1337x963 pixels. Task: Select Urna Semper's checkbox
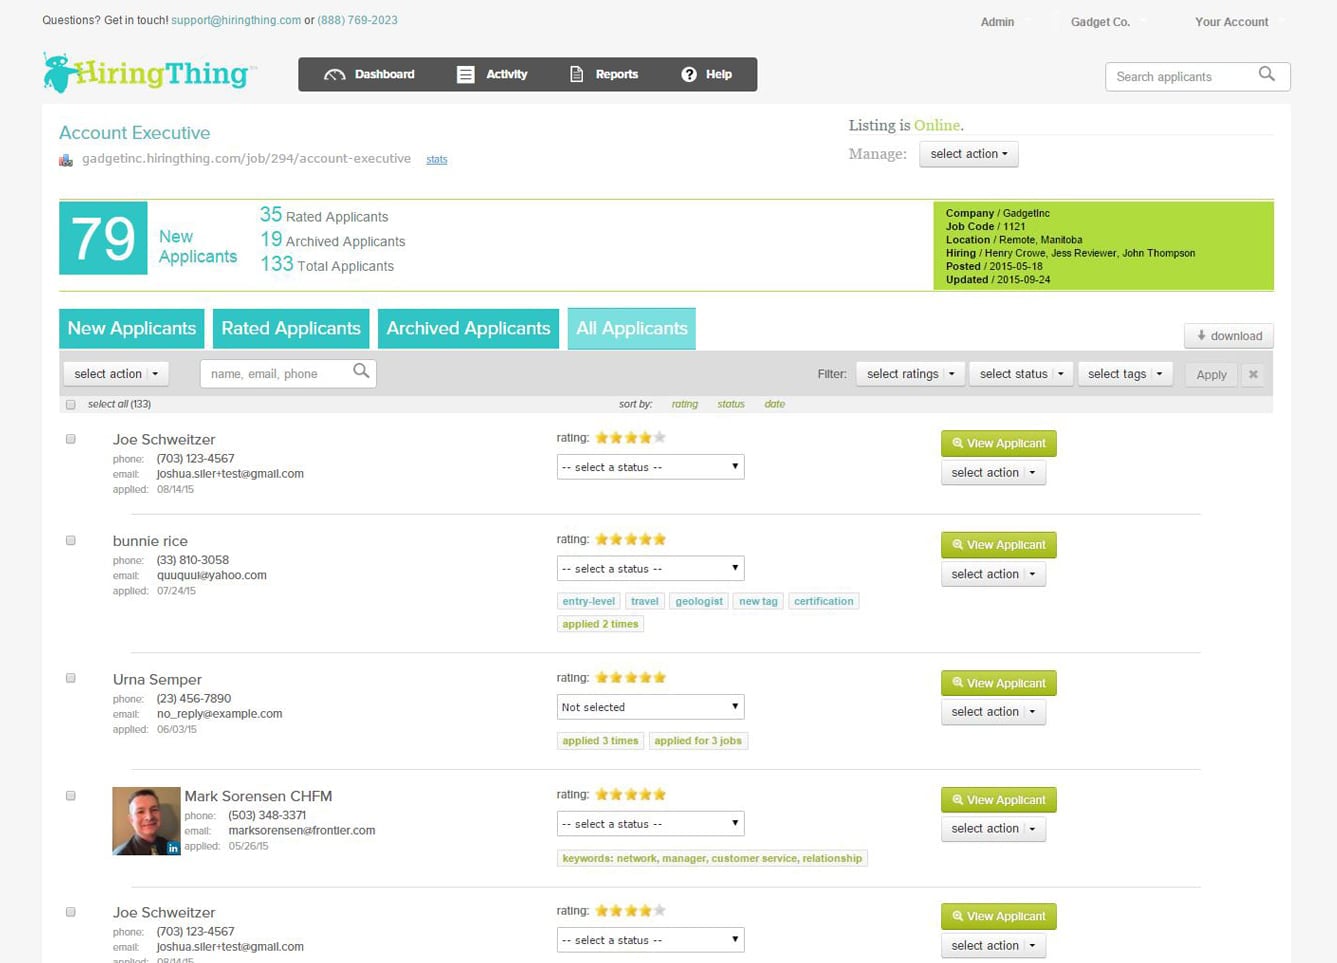point(71,679)
